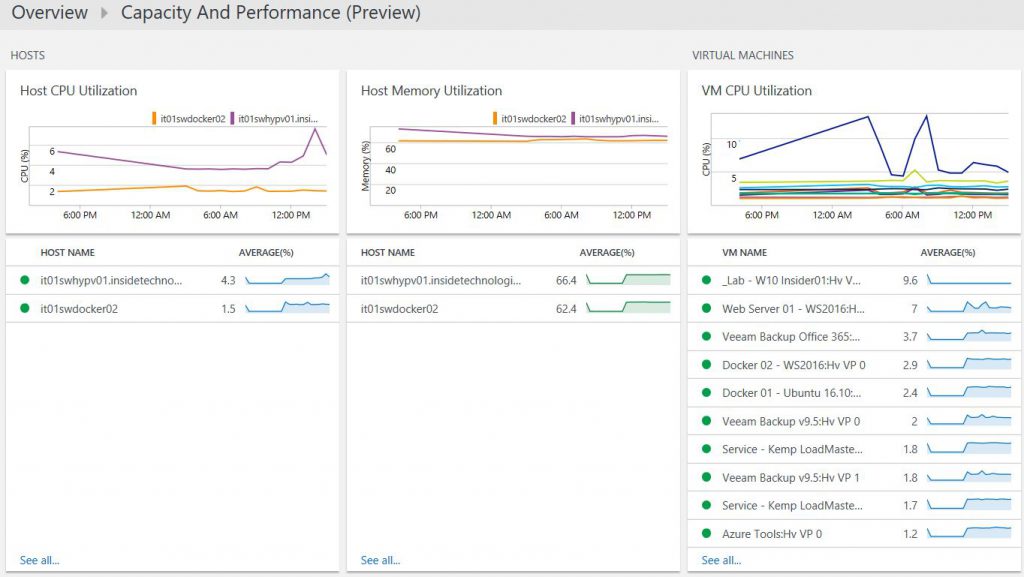Click green status dot for it01swhypv01 host
This screenshot has height=577, width=1024.
(x=25, y=280)
